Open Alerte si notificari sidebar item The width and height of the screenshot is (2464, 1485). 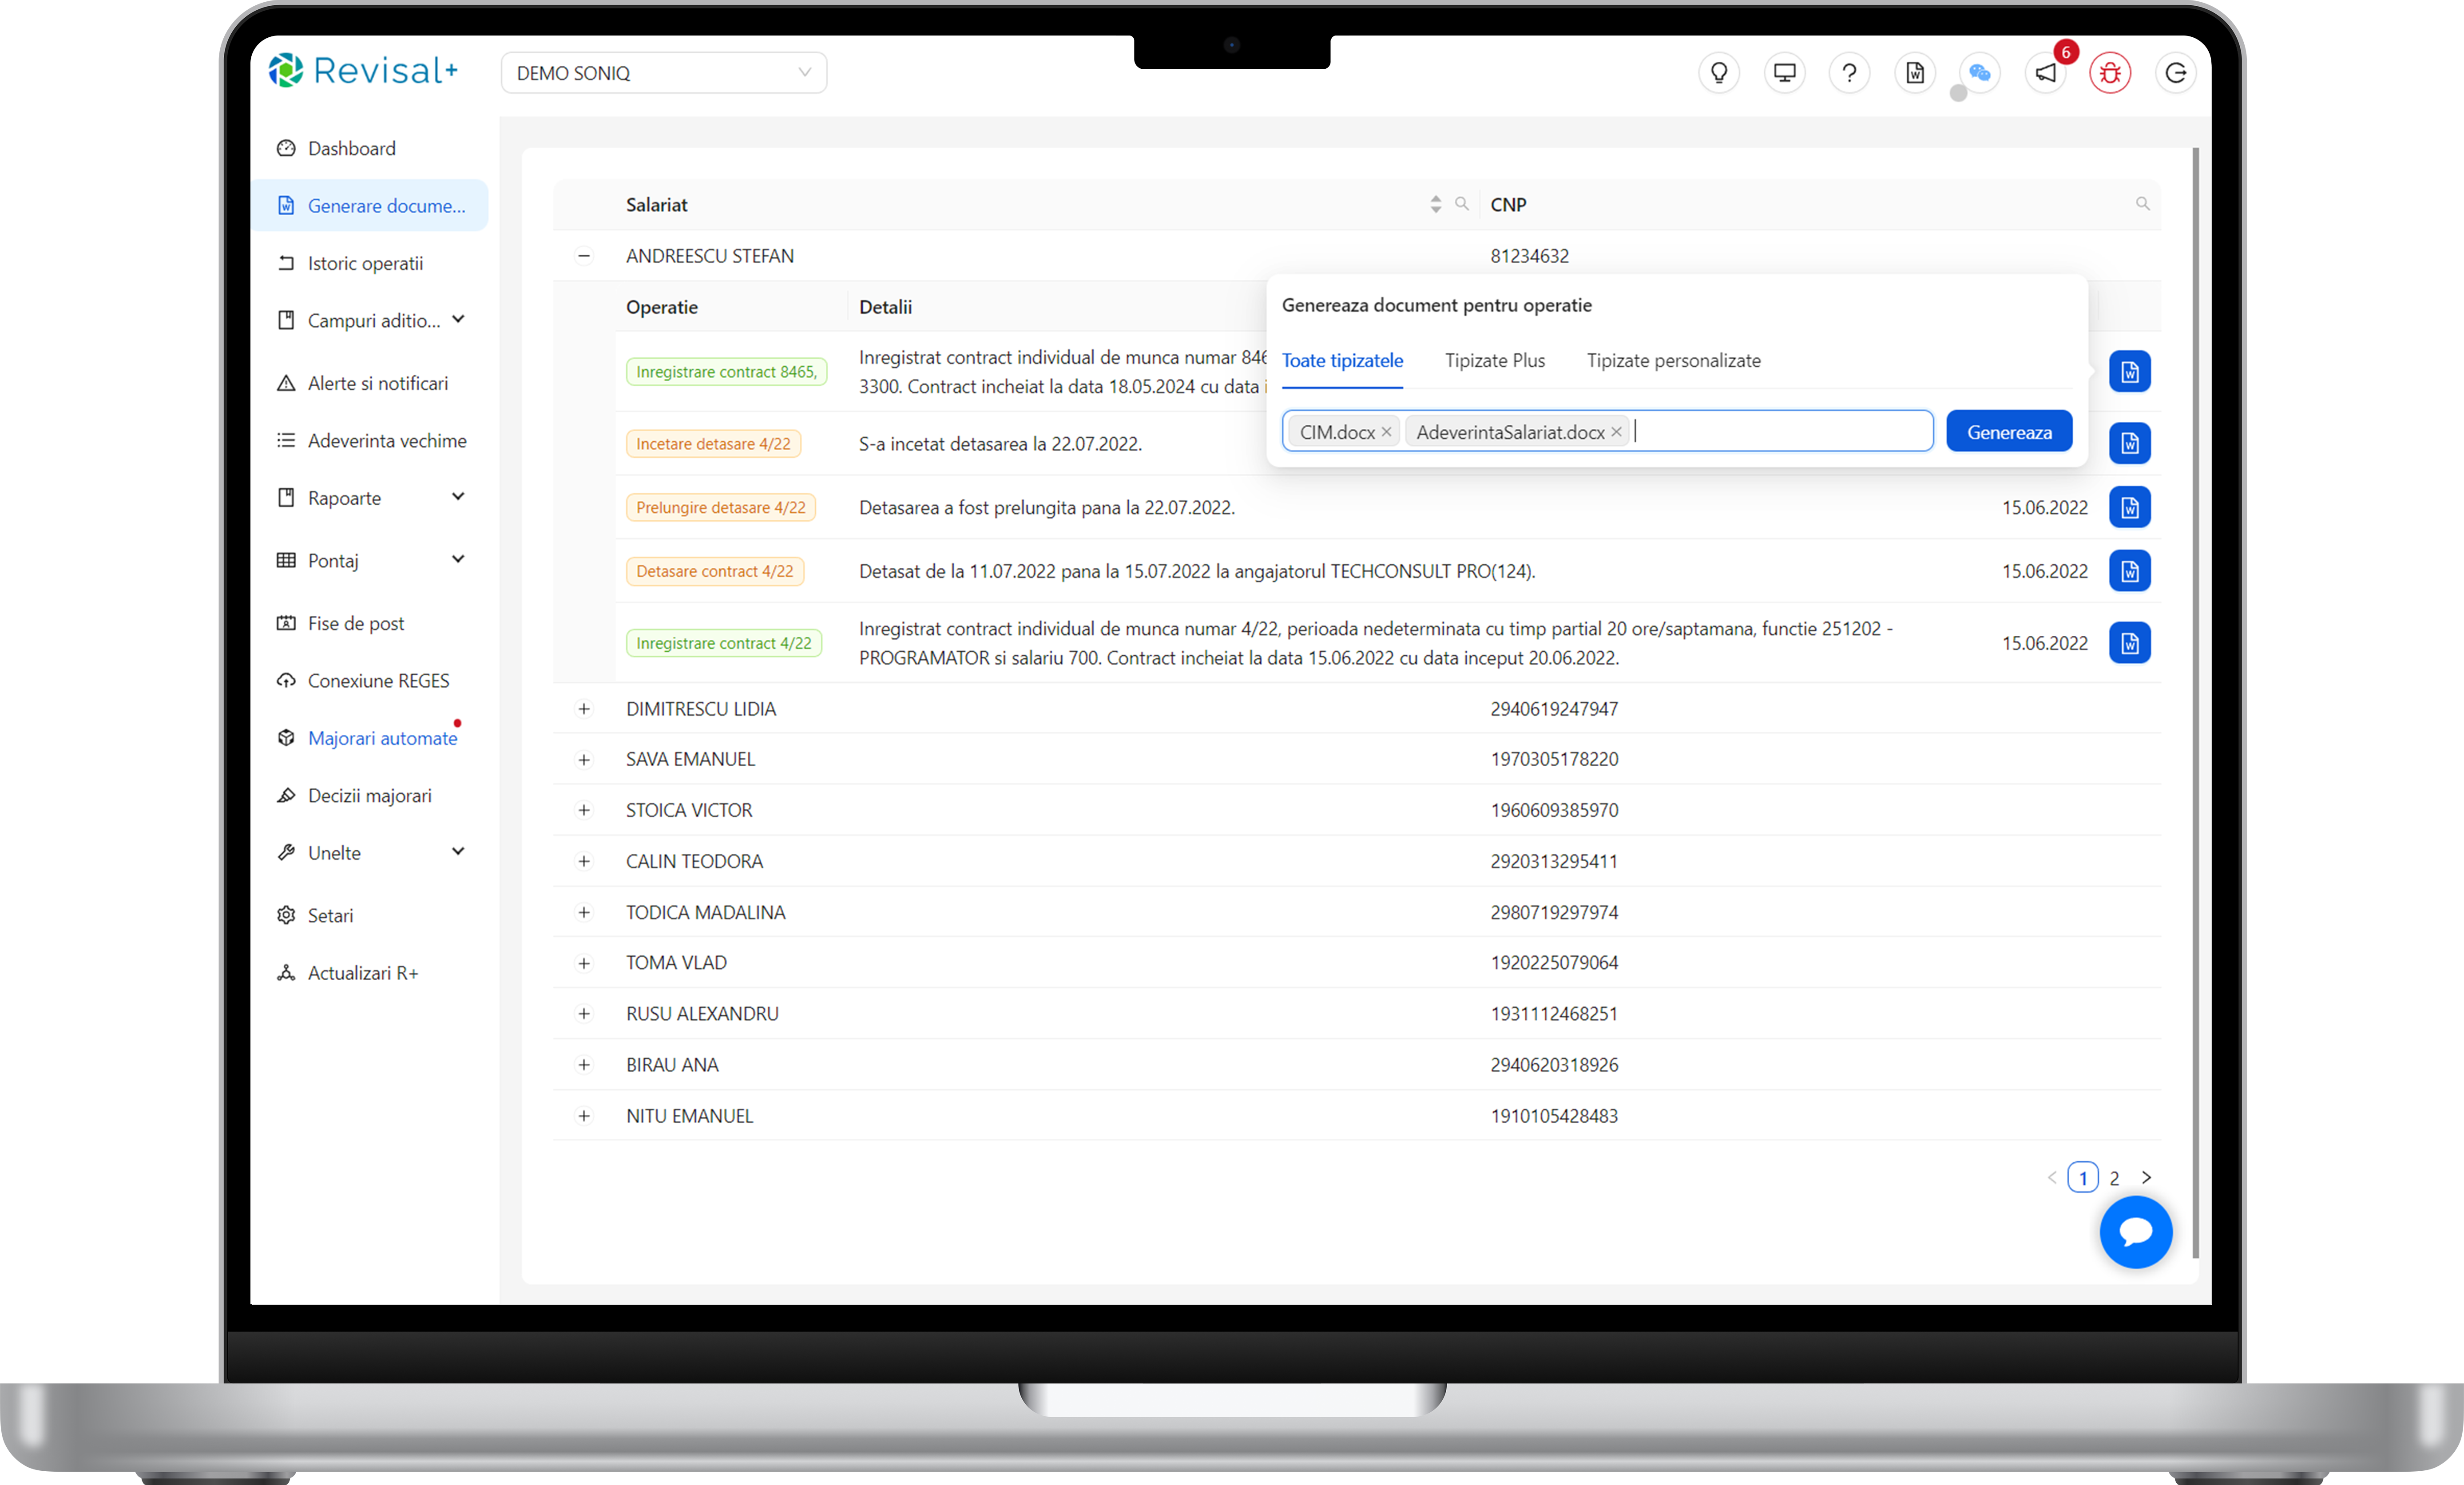[370, 383]
